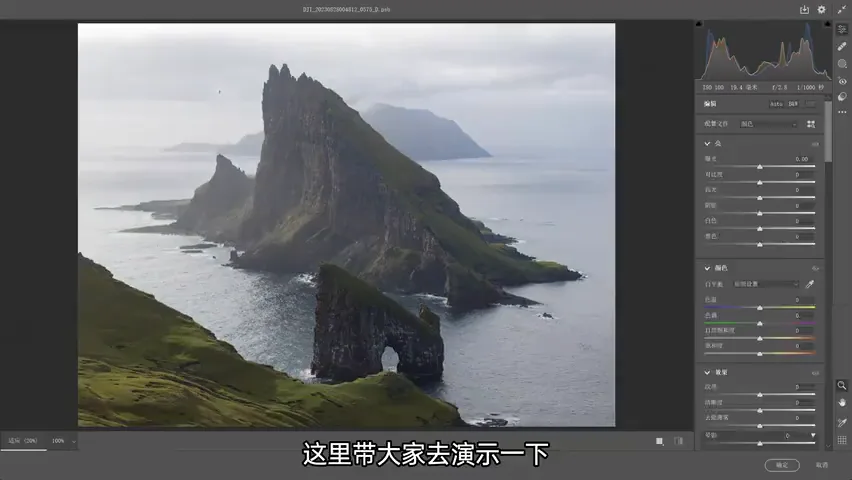The height and width of the screenshot is (480, 852).
Task: Switch to before/after view icon
Action: point(679,441)
